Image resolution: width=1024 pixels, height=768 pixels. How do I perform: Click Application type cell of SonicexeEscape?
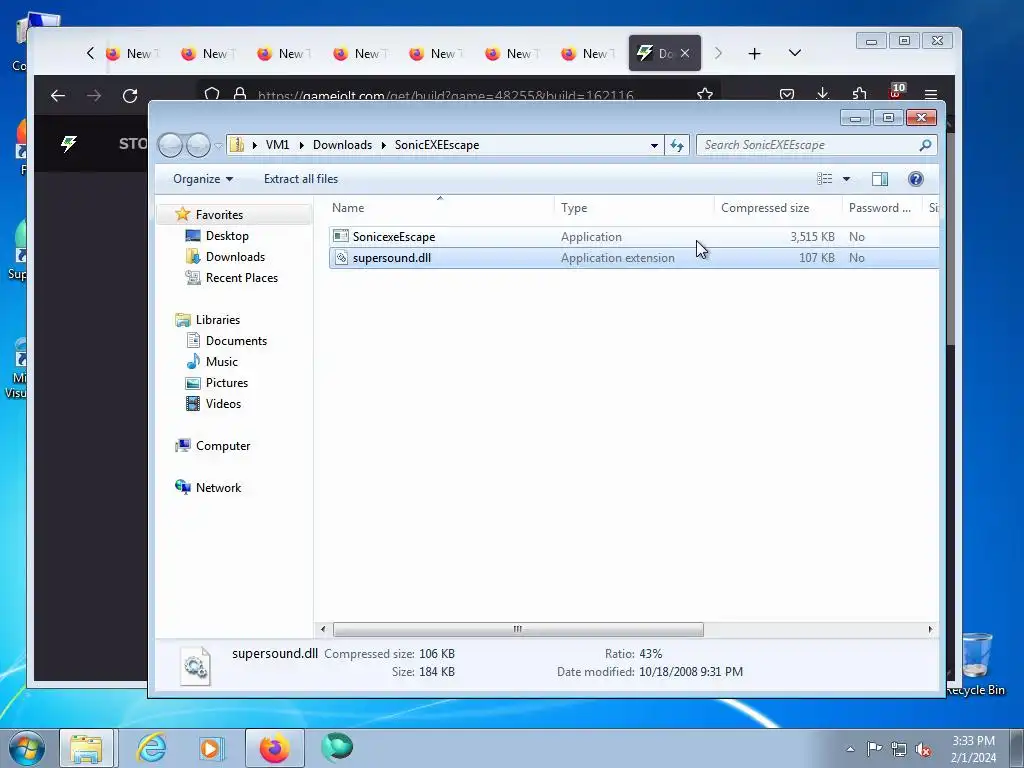pyautogui.click(x=591, y=236)
